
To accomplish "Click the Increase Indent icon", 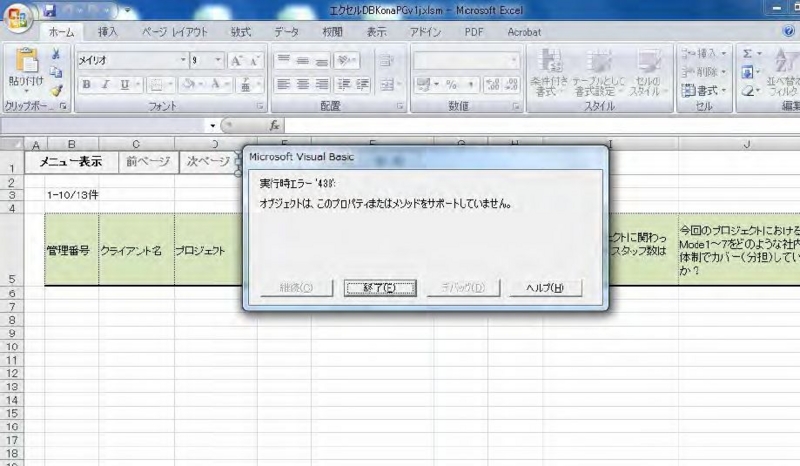I will point(363,84).
